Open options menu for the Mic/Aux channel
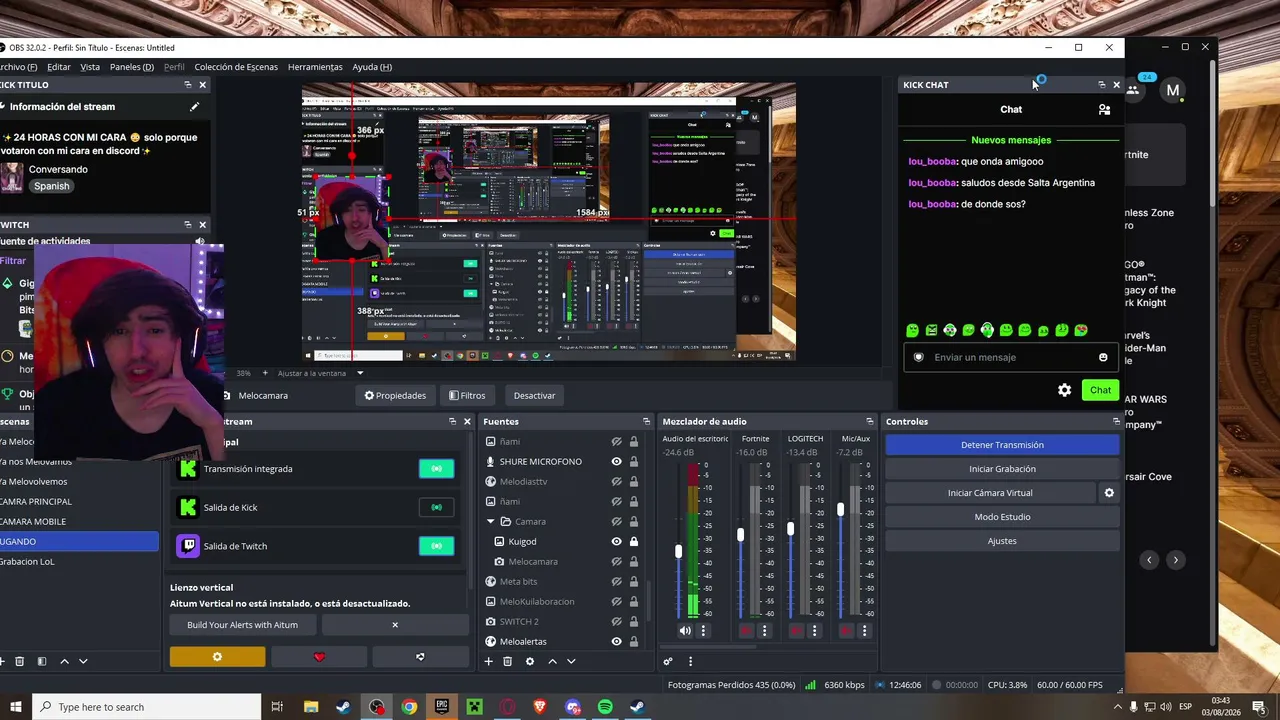 pyautogui.click(x=865, y=631)
